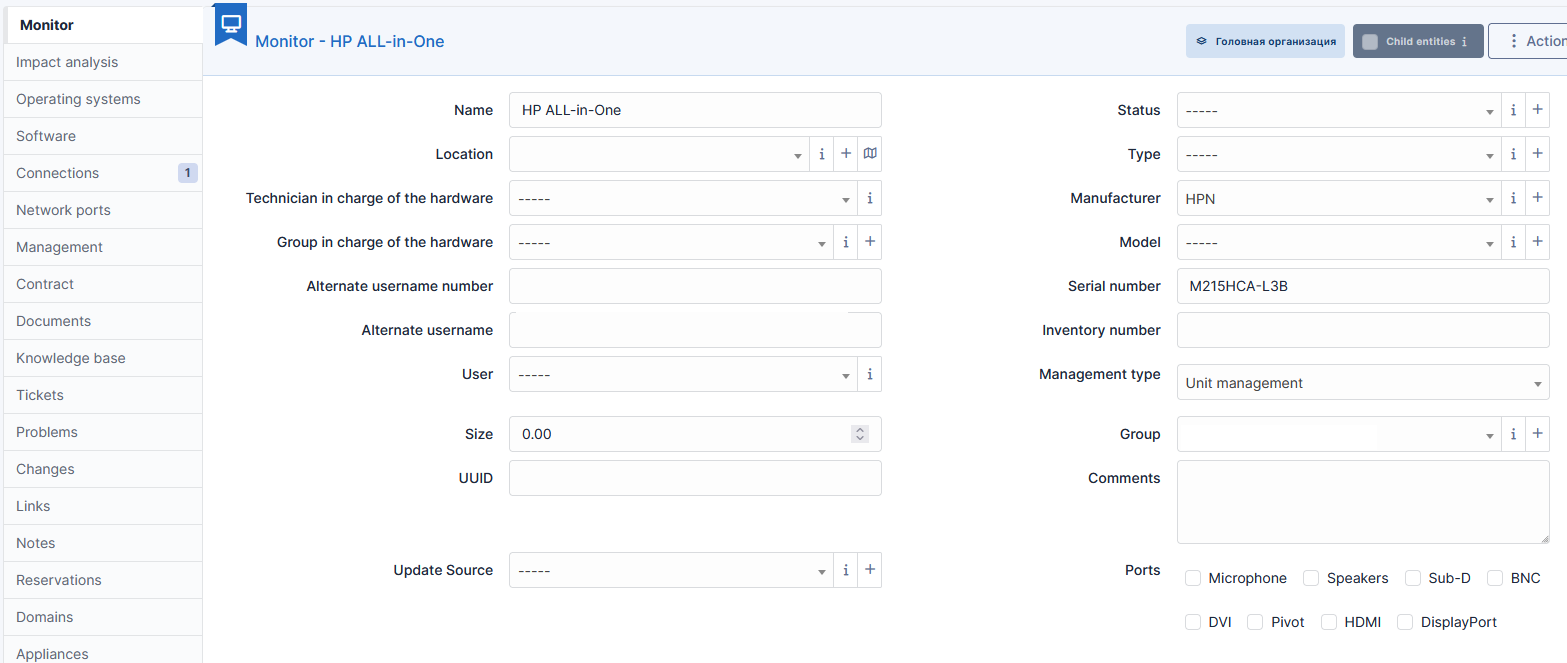The image size is (1567, 663).
Task: Click the Size field spinner arrows
Action: click(x=860, y=434)
